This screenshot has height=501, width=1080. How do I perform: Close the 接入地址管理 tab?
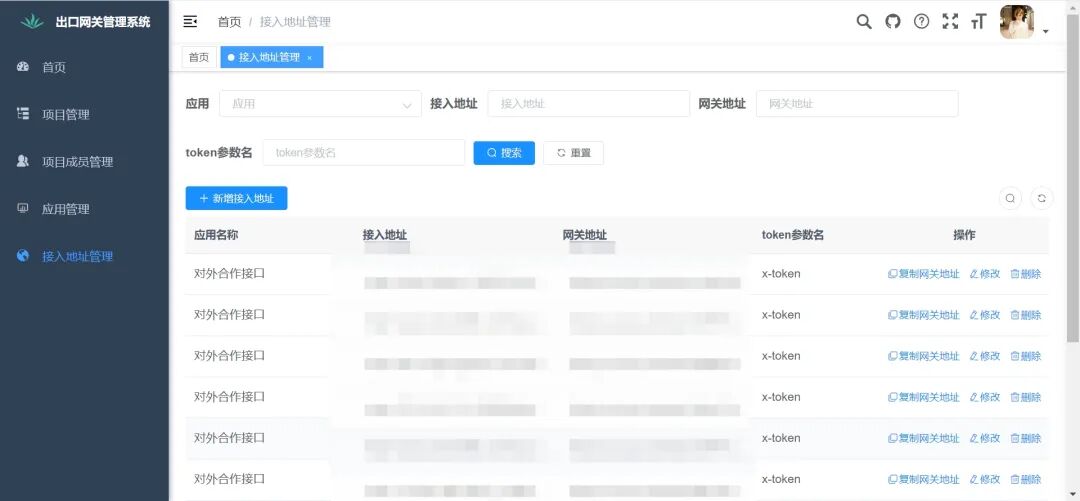coord(310,58)
